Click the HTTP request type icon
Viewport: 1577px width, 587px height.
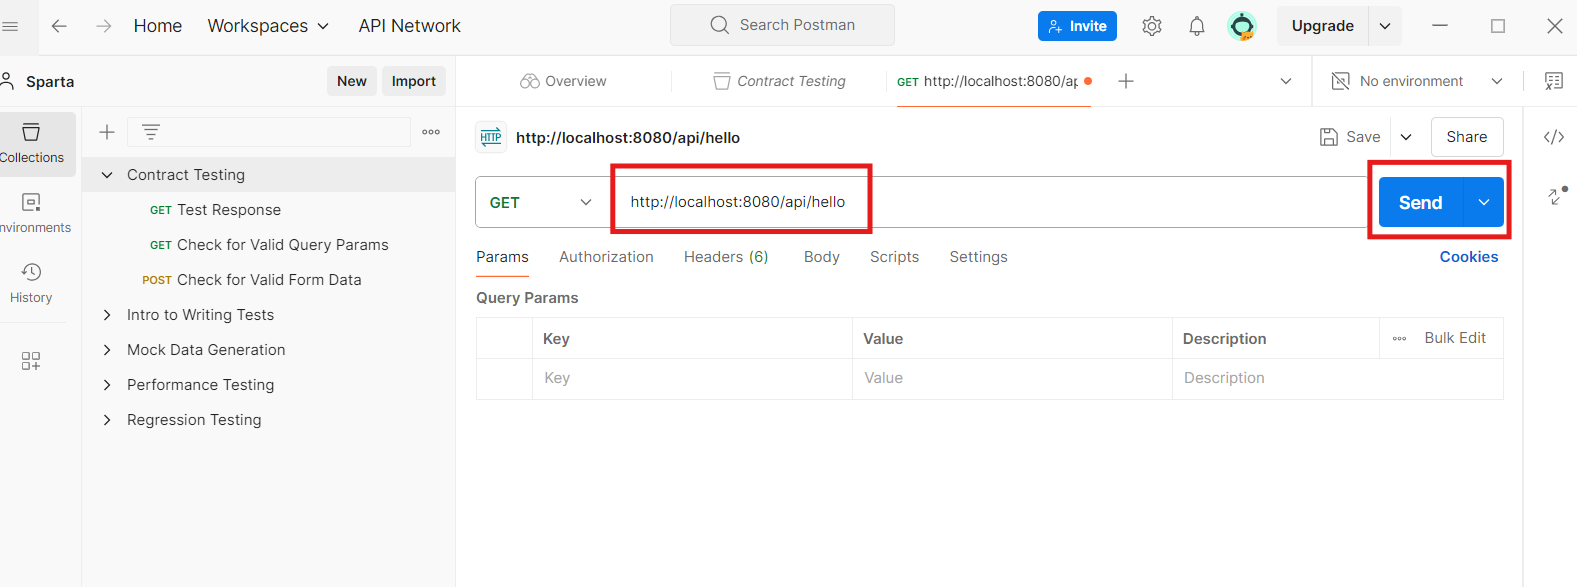point(491,137)
